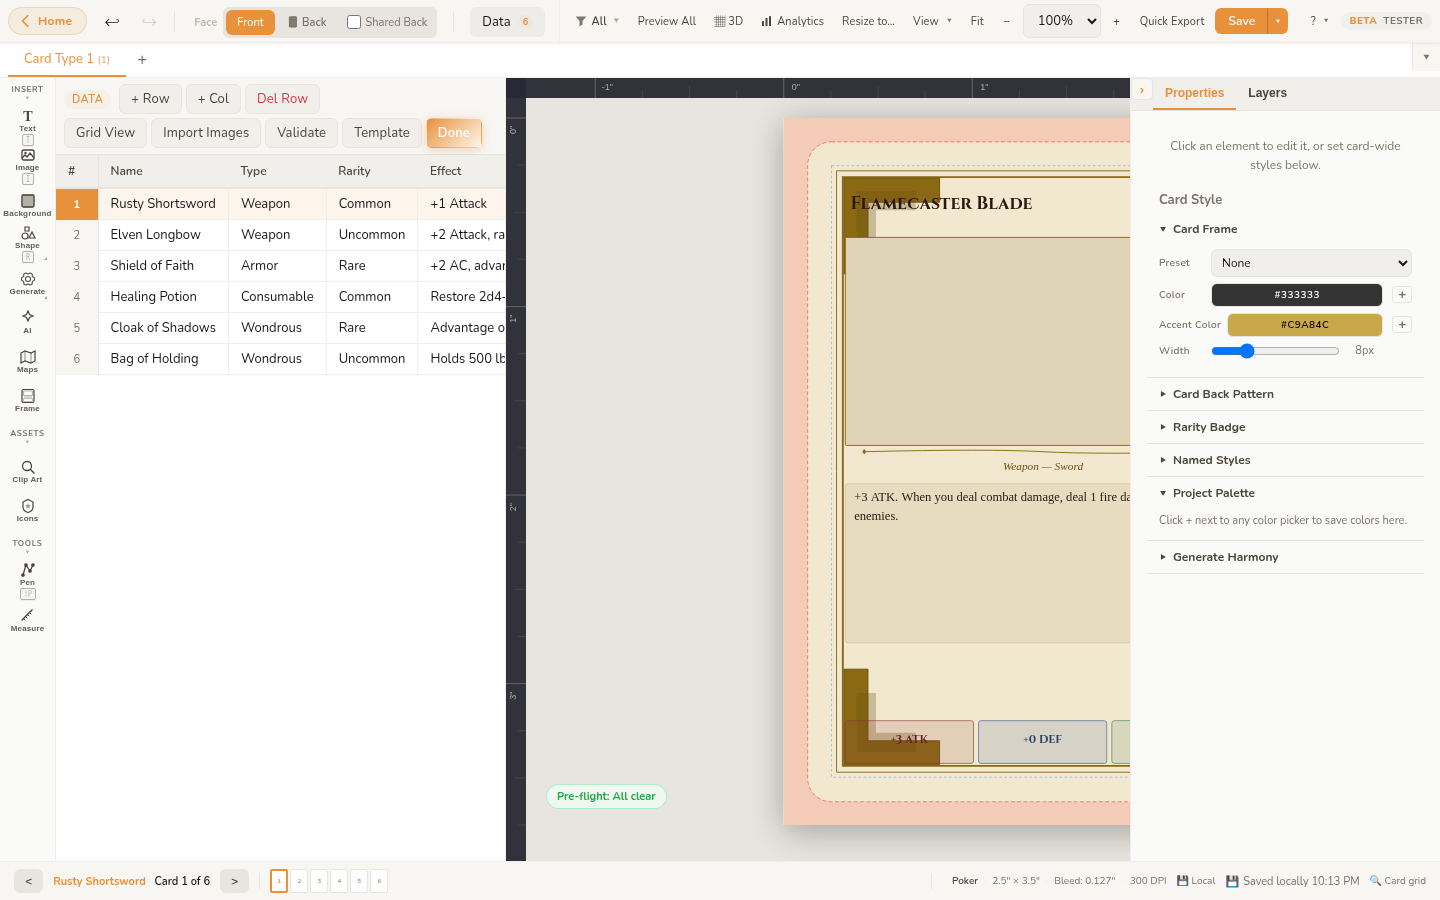
Task: Click the Del Row button
Action: [x=282, y=99]
